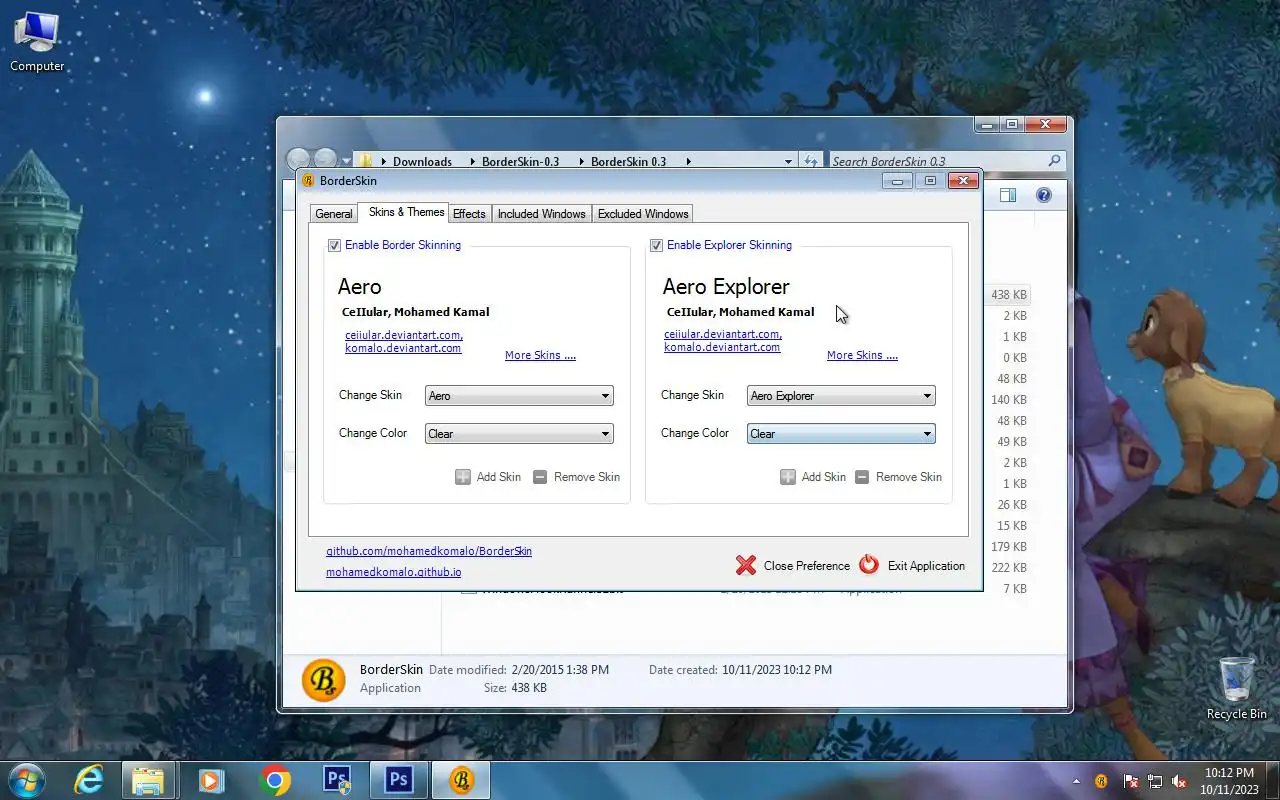Click network tray icon
Viewport: 1280px width, 800px height.
click(1155, 781)
